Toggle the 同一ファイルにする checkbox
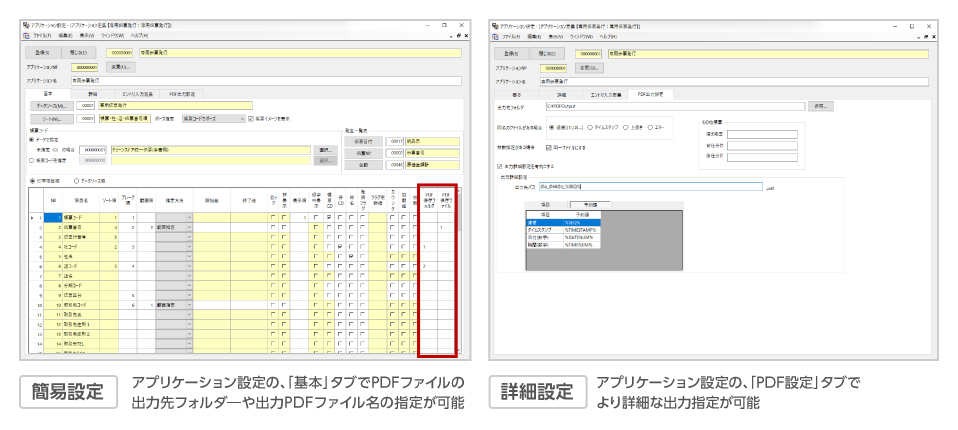This screenshot has width=958, height=430. click(549, 147)
